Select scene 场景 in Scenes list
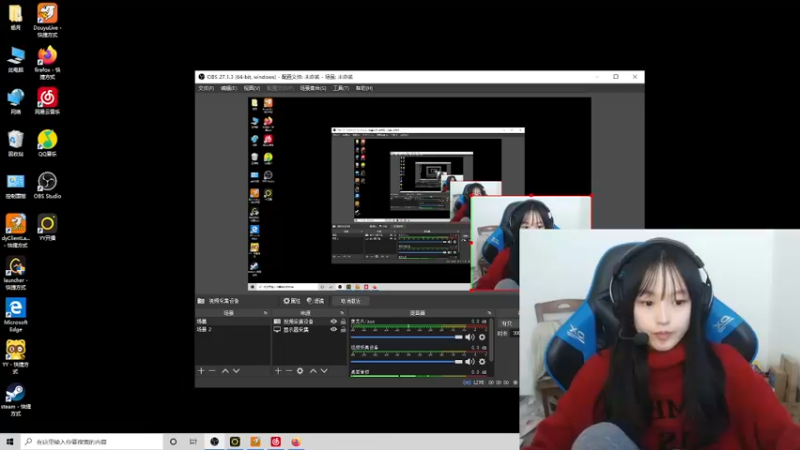The height and width of the screenshot is (450, 800). [233, 321]
